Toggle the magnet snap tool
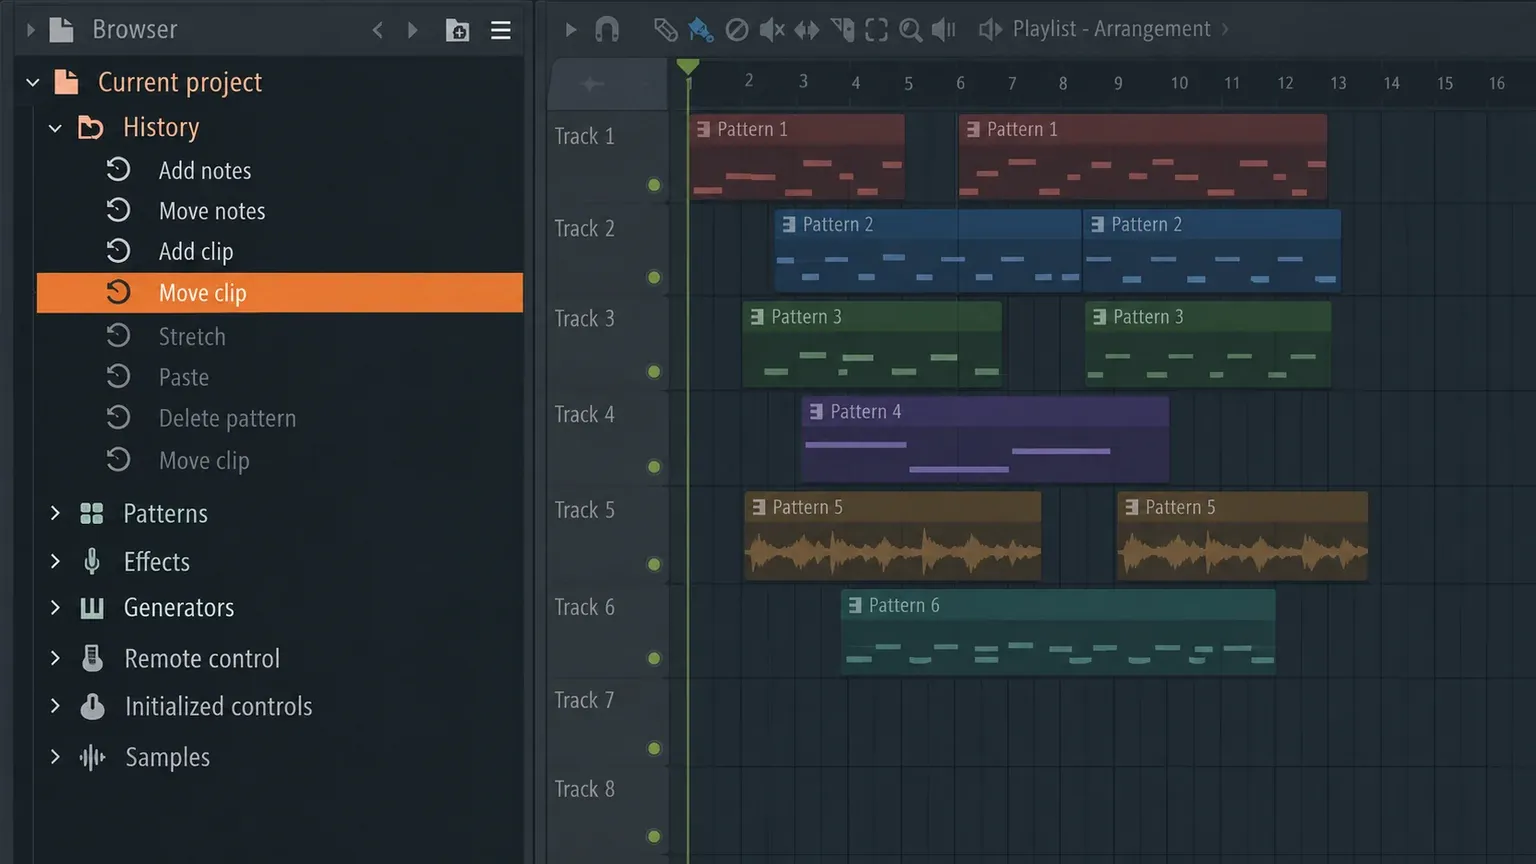Screen dimensions: 1536x864 click(607, 30)
